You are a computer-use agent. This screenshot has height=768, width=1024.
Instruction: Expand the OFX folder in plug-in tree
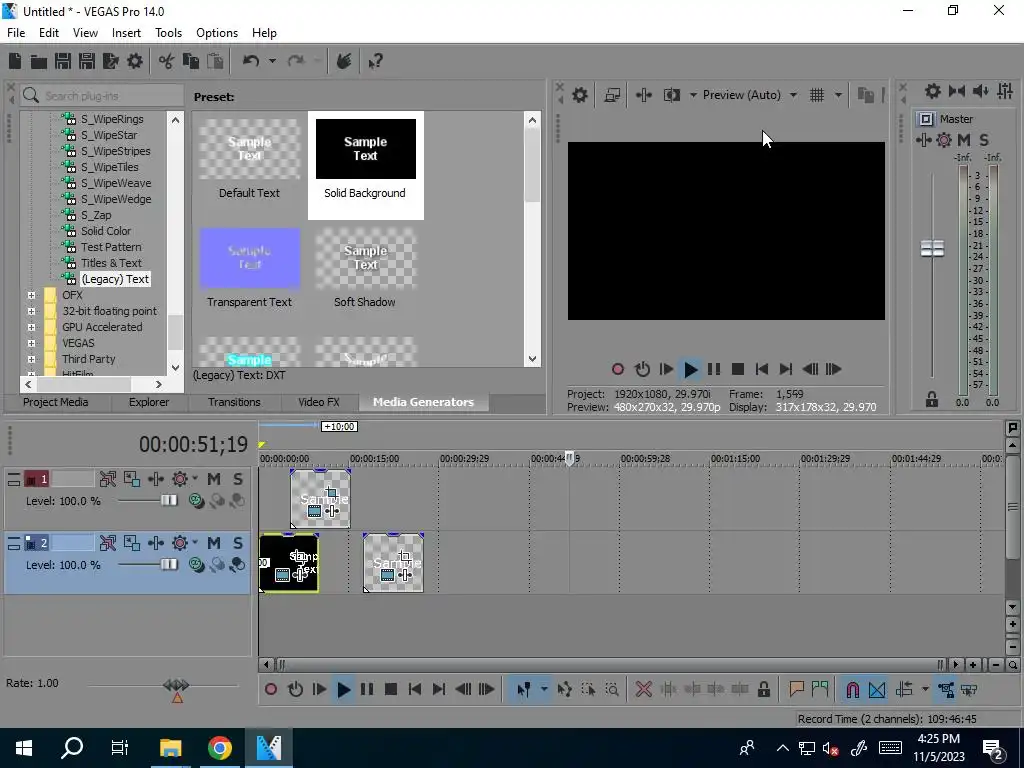pos(31,295)
